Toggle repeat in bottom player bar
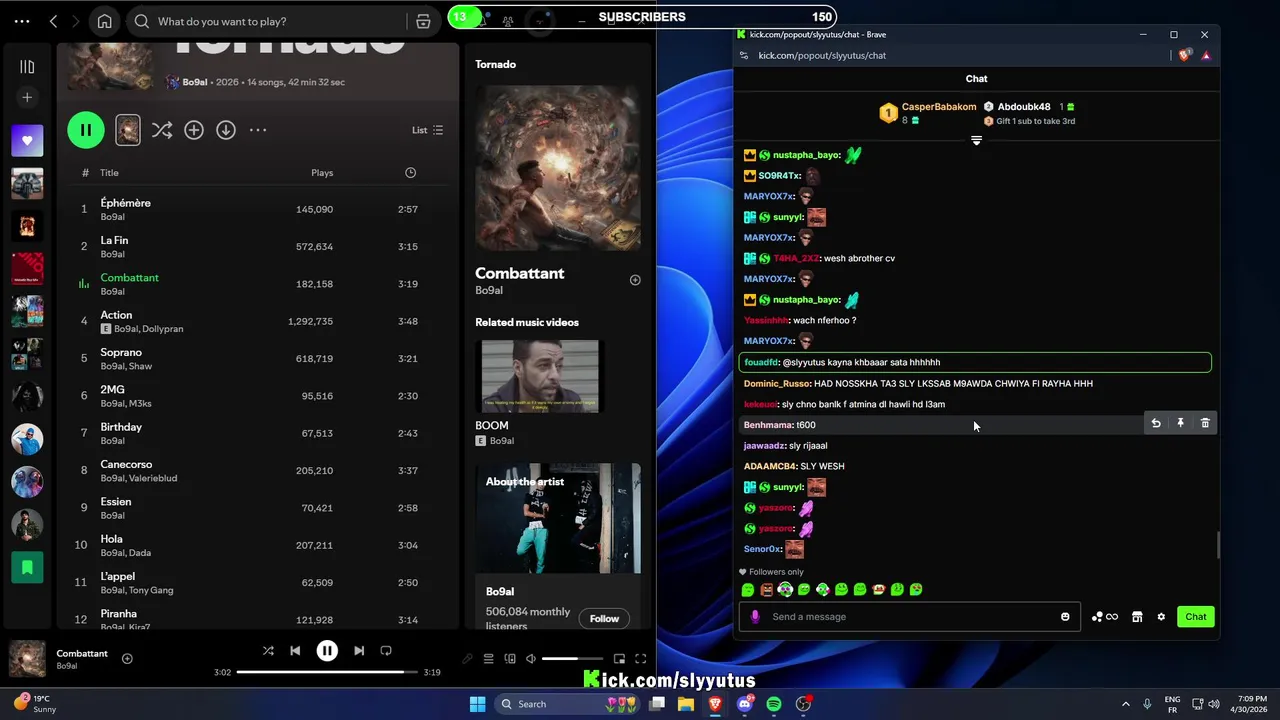Viewport: 1280px width, 720px height. tap(386, 651)
